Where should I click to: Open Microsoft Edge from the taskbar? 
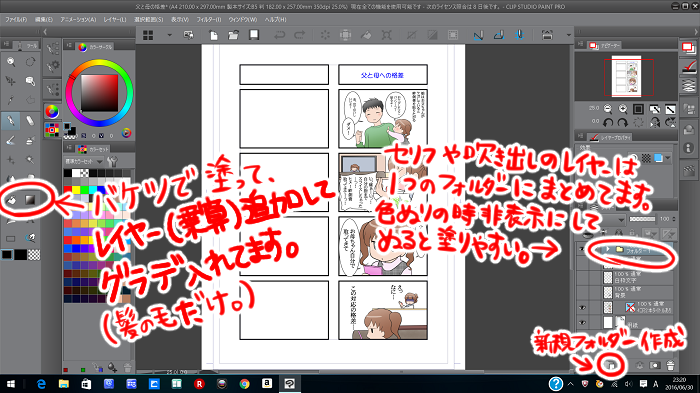[42, 384]
